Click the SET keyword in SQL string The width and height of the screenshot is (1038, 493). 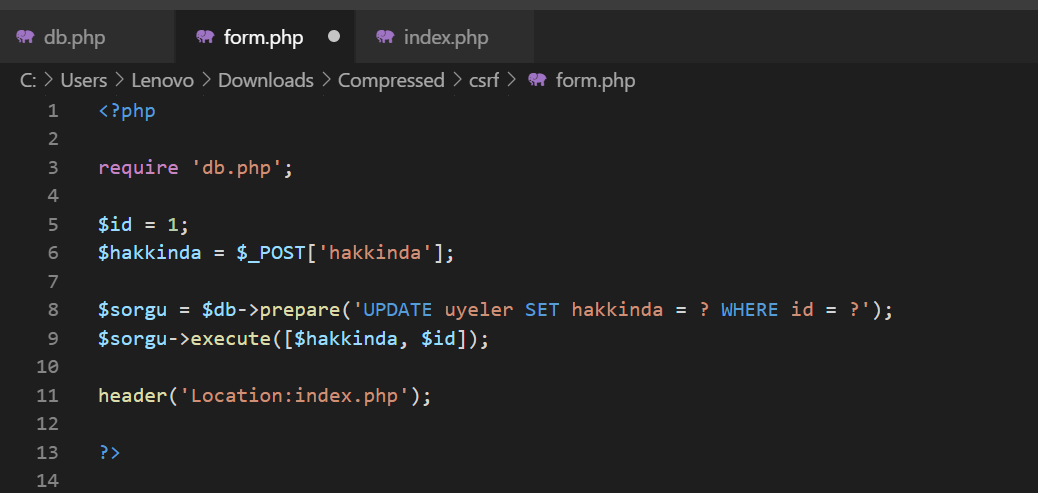[x=542, y=310]
